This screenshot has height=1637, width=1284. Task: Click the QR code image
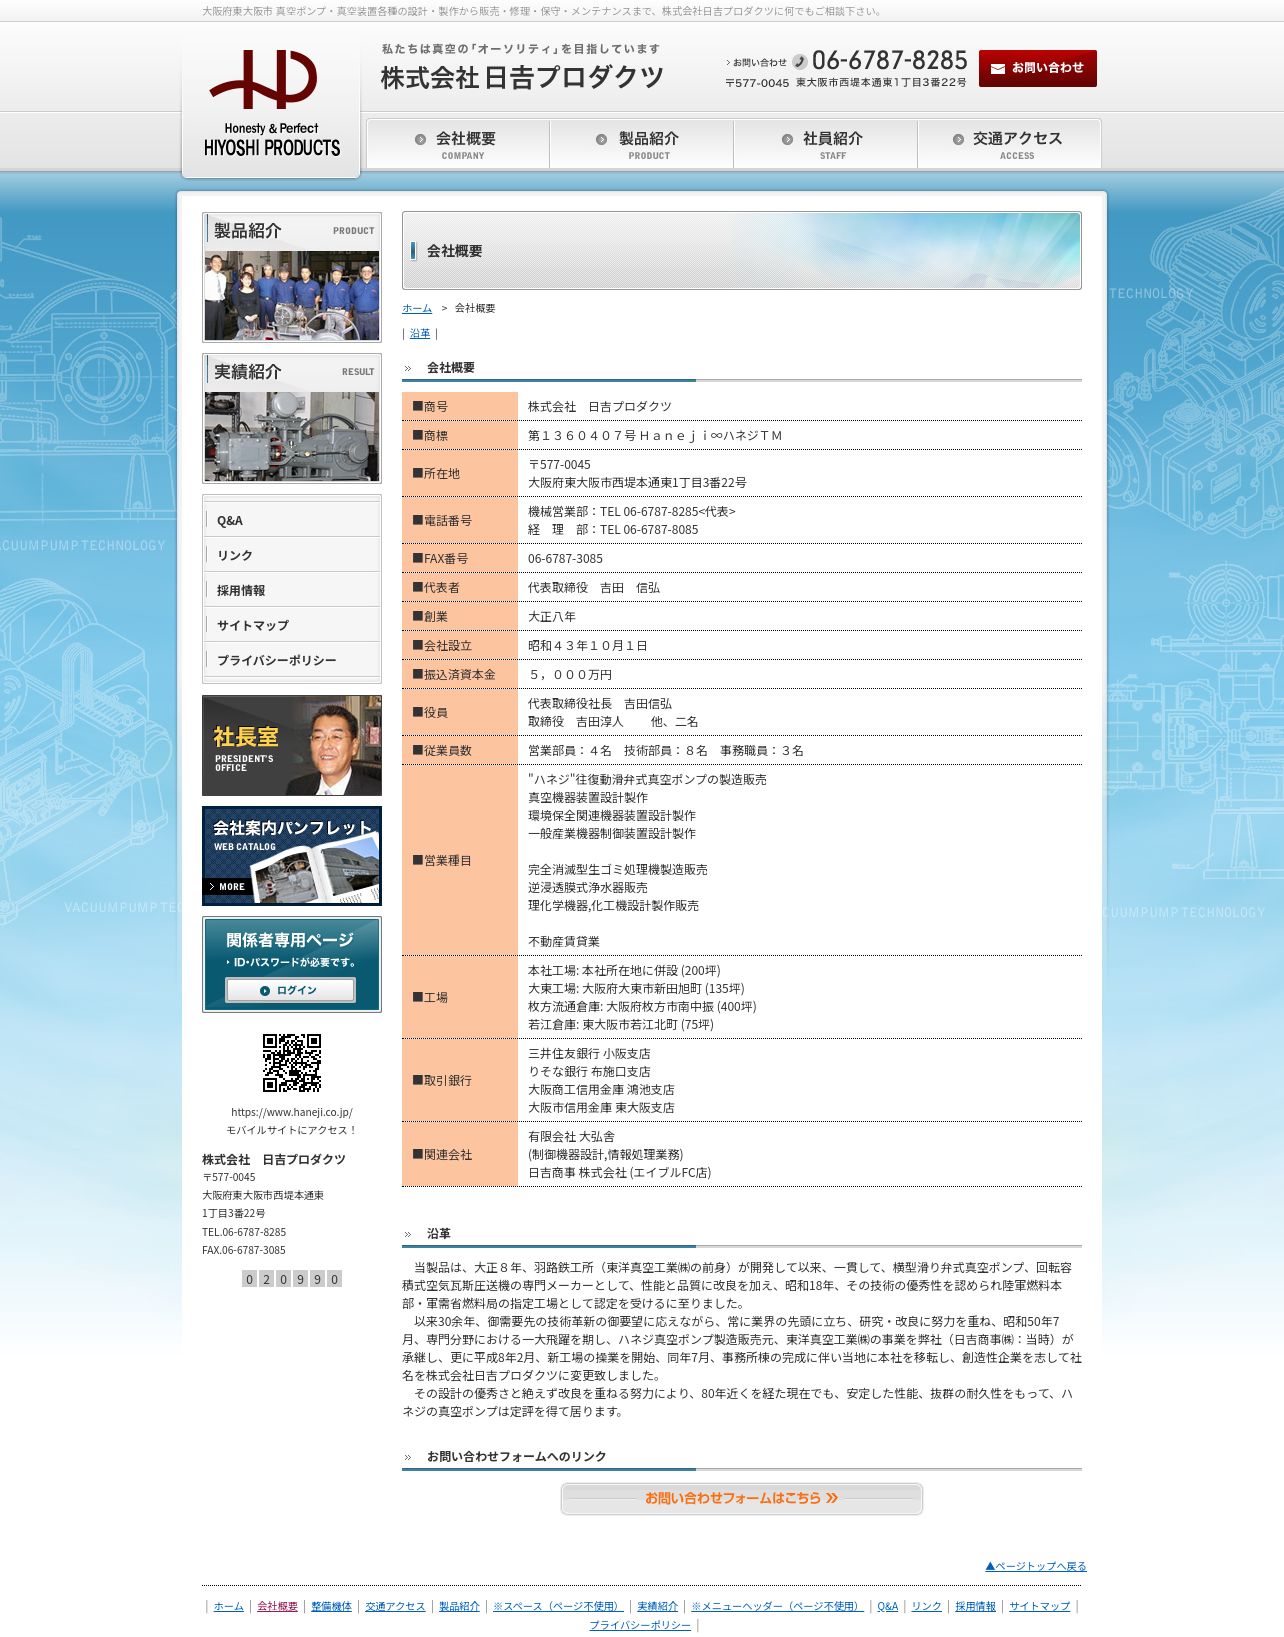click(292, 1063)
